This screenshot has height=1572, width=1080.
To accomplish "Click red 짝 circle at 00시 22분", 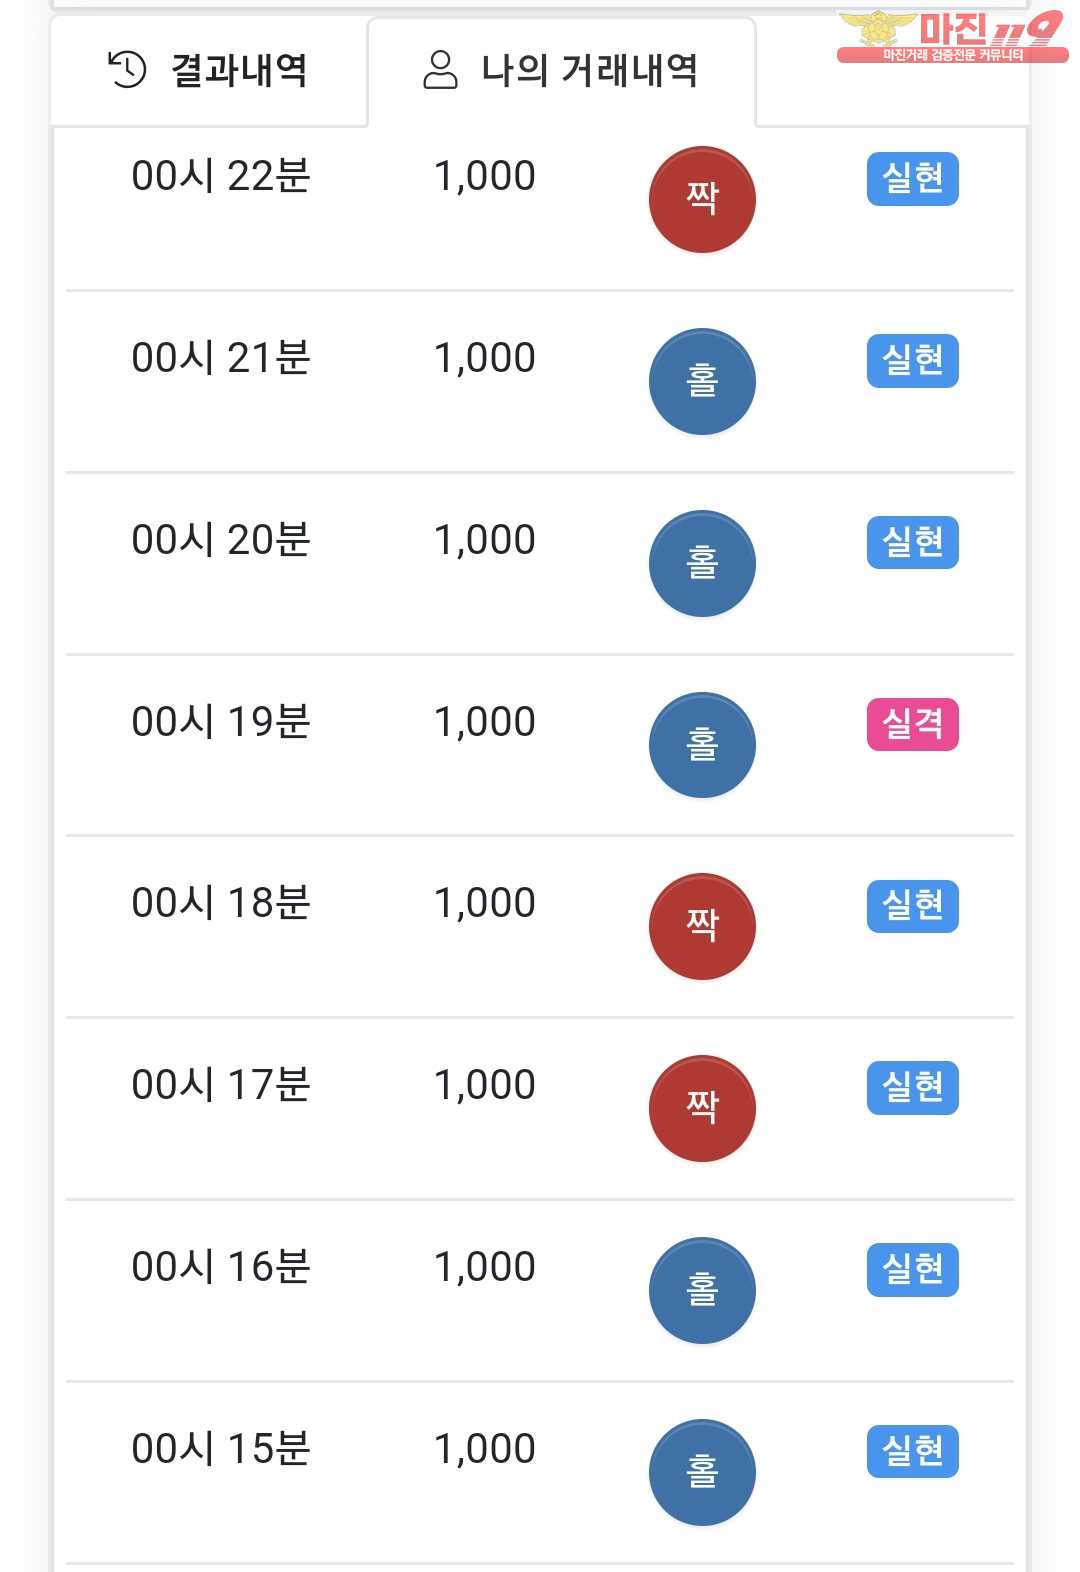I will (x=702, y=199).
